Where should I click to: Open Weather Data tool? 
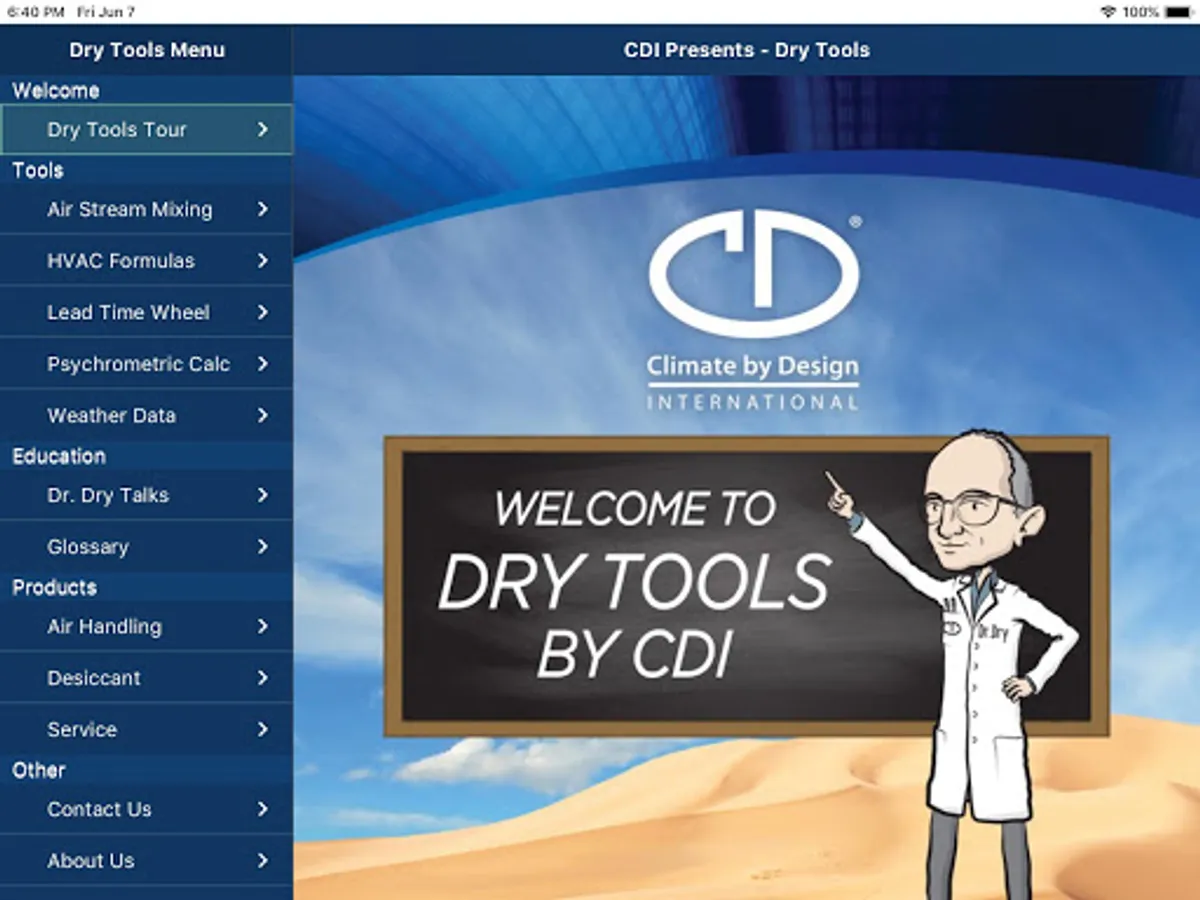point(146,415)
